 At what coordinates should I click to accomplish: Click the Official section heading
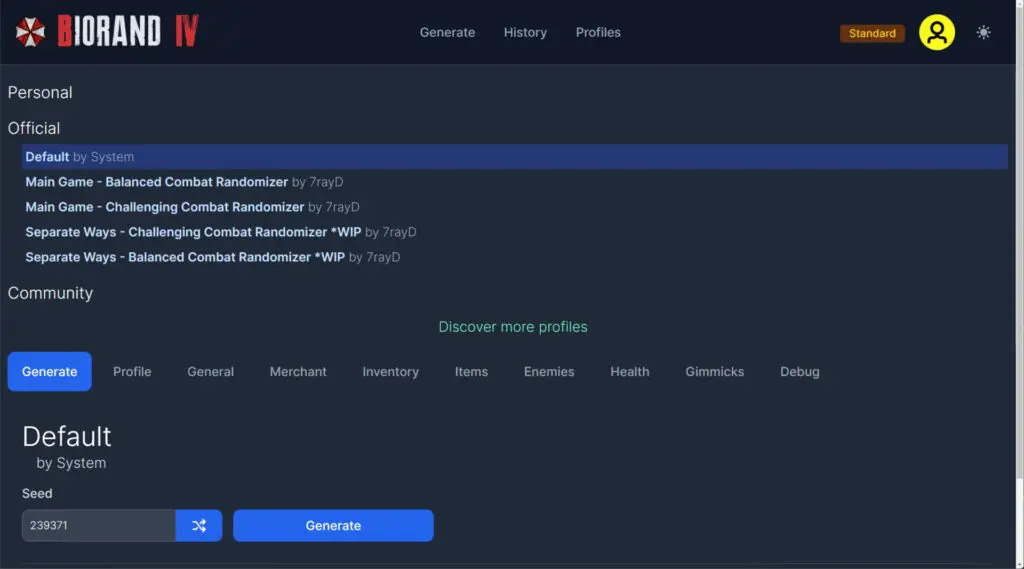pos(34,128)
